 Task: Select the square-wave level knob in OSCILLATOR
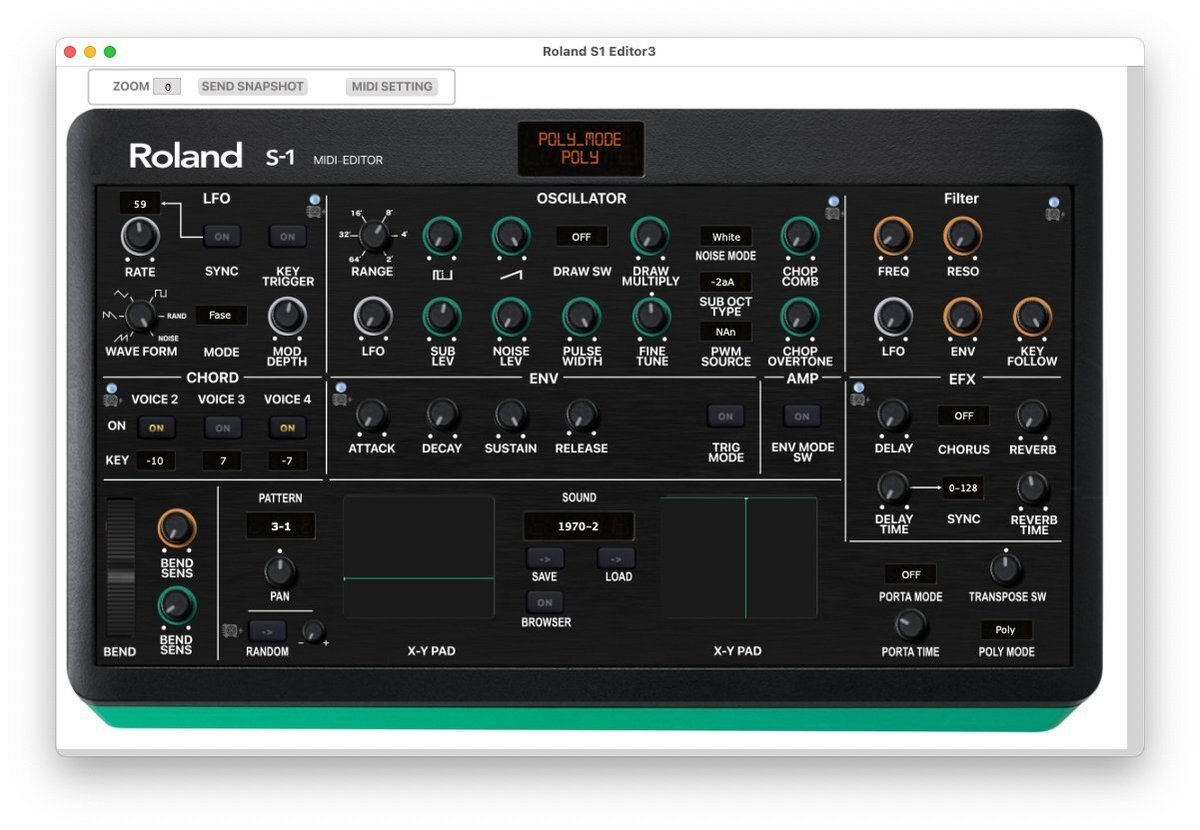coord(442,238)
